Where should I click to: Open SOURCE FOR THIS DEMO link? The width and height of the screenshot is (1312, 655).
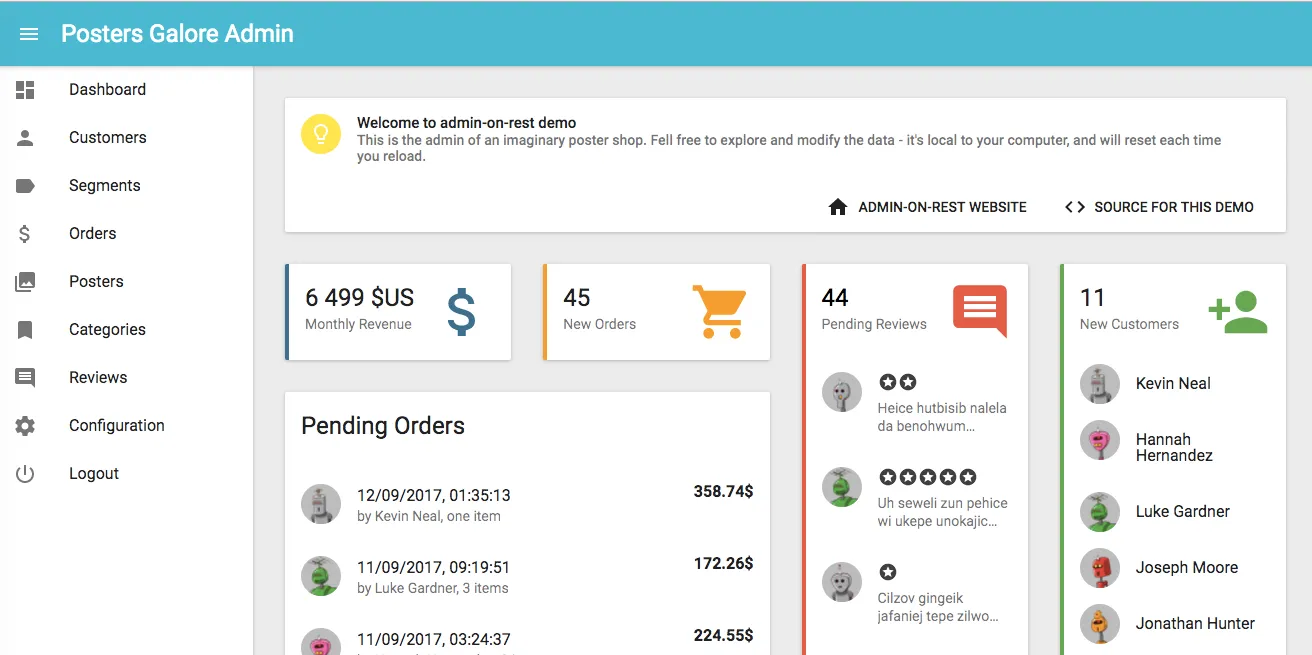point(1159,207)
